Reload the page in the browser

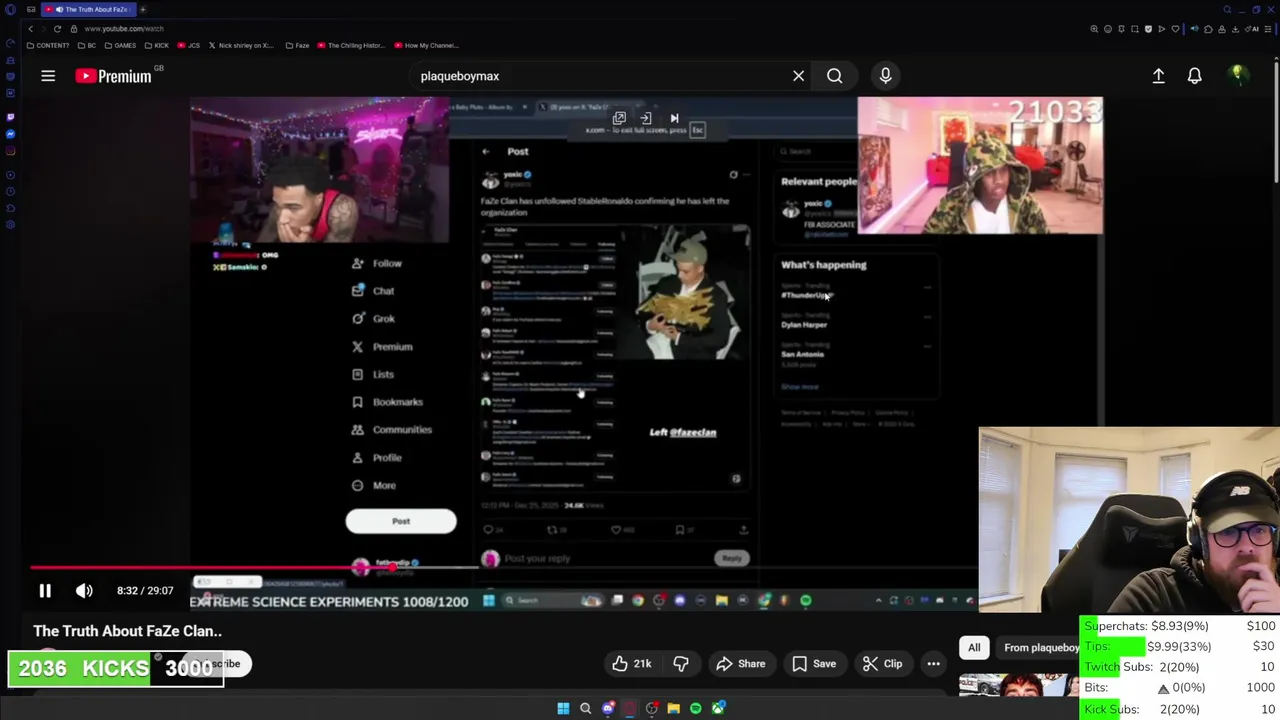[57, 29]
